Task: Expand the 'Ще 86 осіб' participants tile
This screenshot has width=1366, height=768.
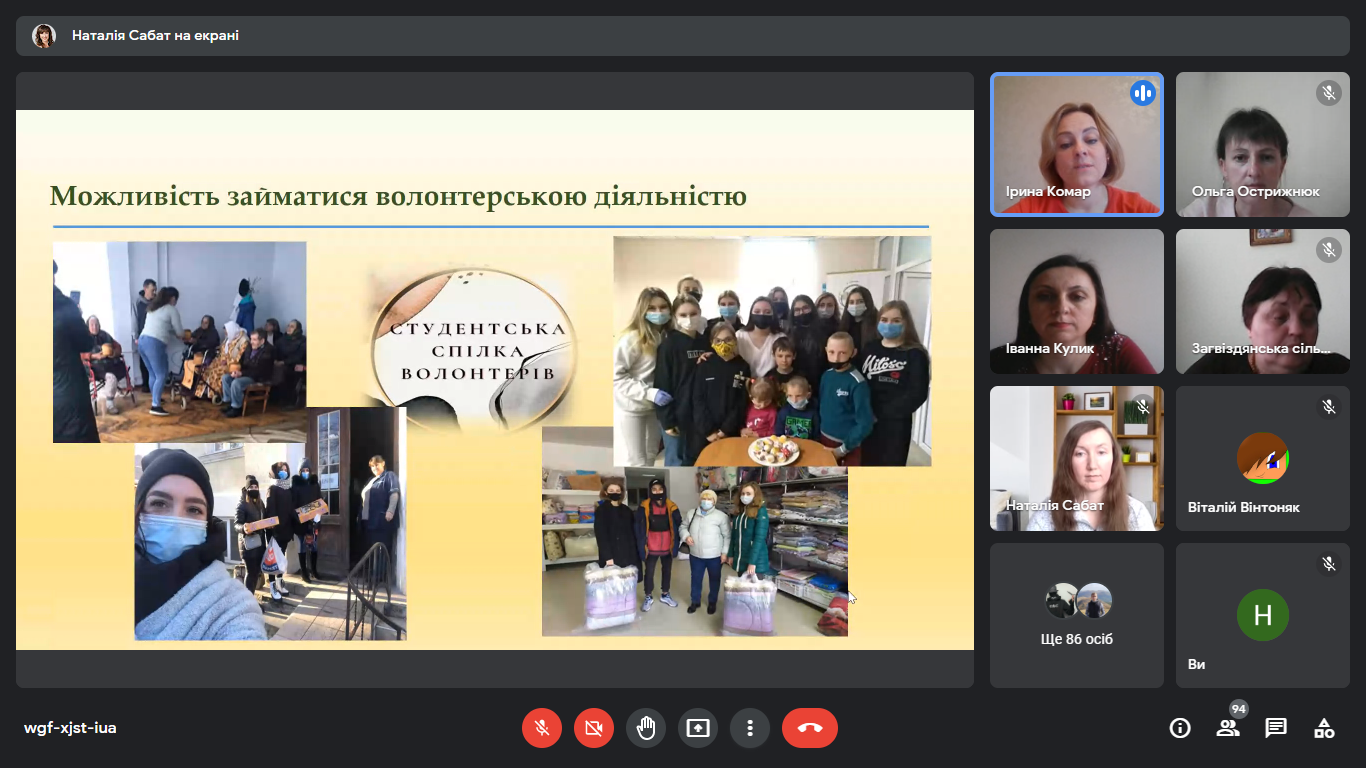Action: coord(1076,615)
